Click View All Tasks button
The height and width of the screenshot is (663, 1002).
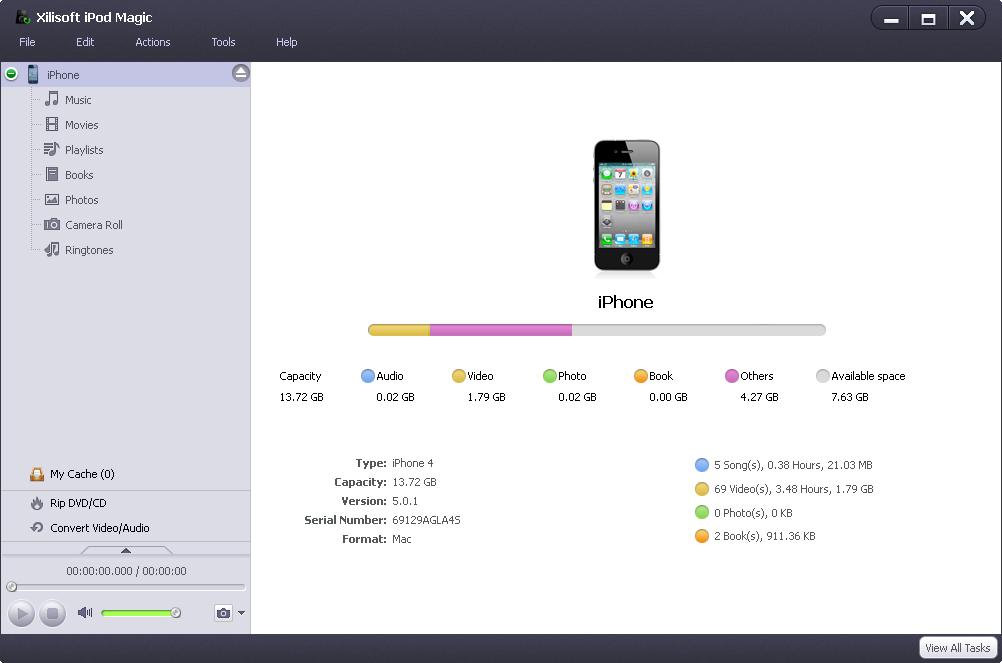(x=957, y=648)
